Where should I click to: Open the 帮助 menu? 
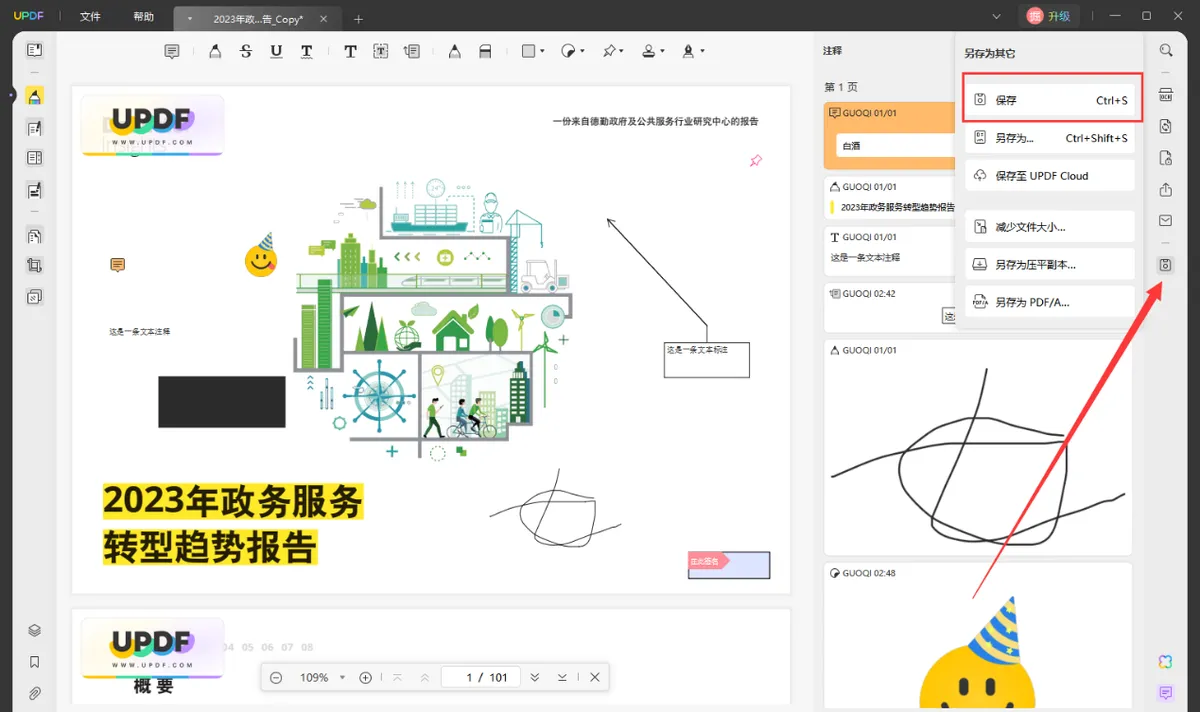point(144,17)
